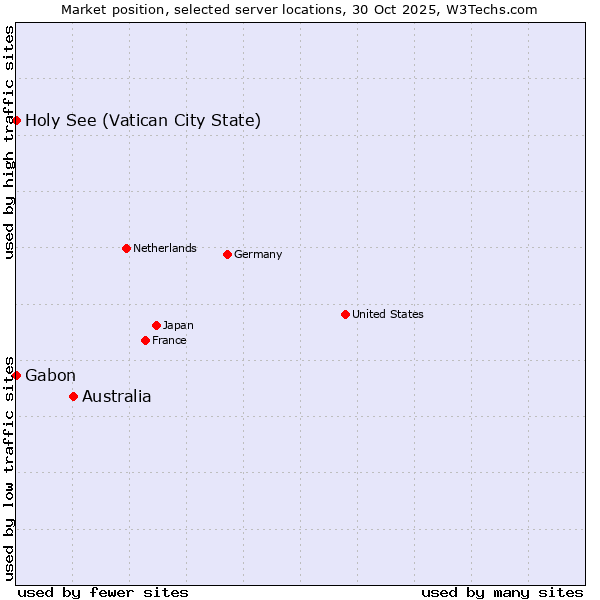Click the 'used by fewer sites' axis label
Screen dimensions: 600x600
(x=103, y=592)
